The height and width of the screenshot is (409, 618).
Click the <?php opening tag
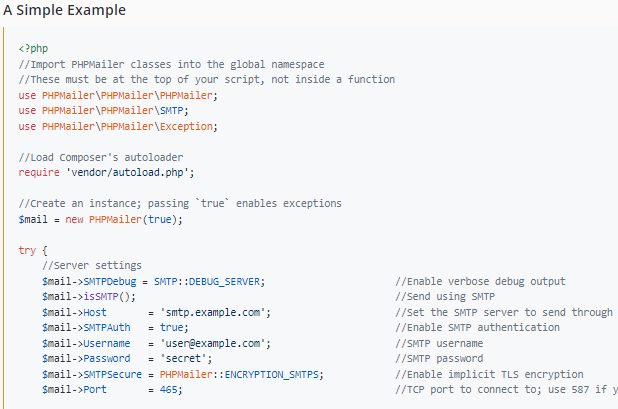pos(33,48)
